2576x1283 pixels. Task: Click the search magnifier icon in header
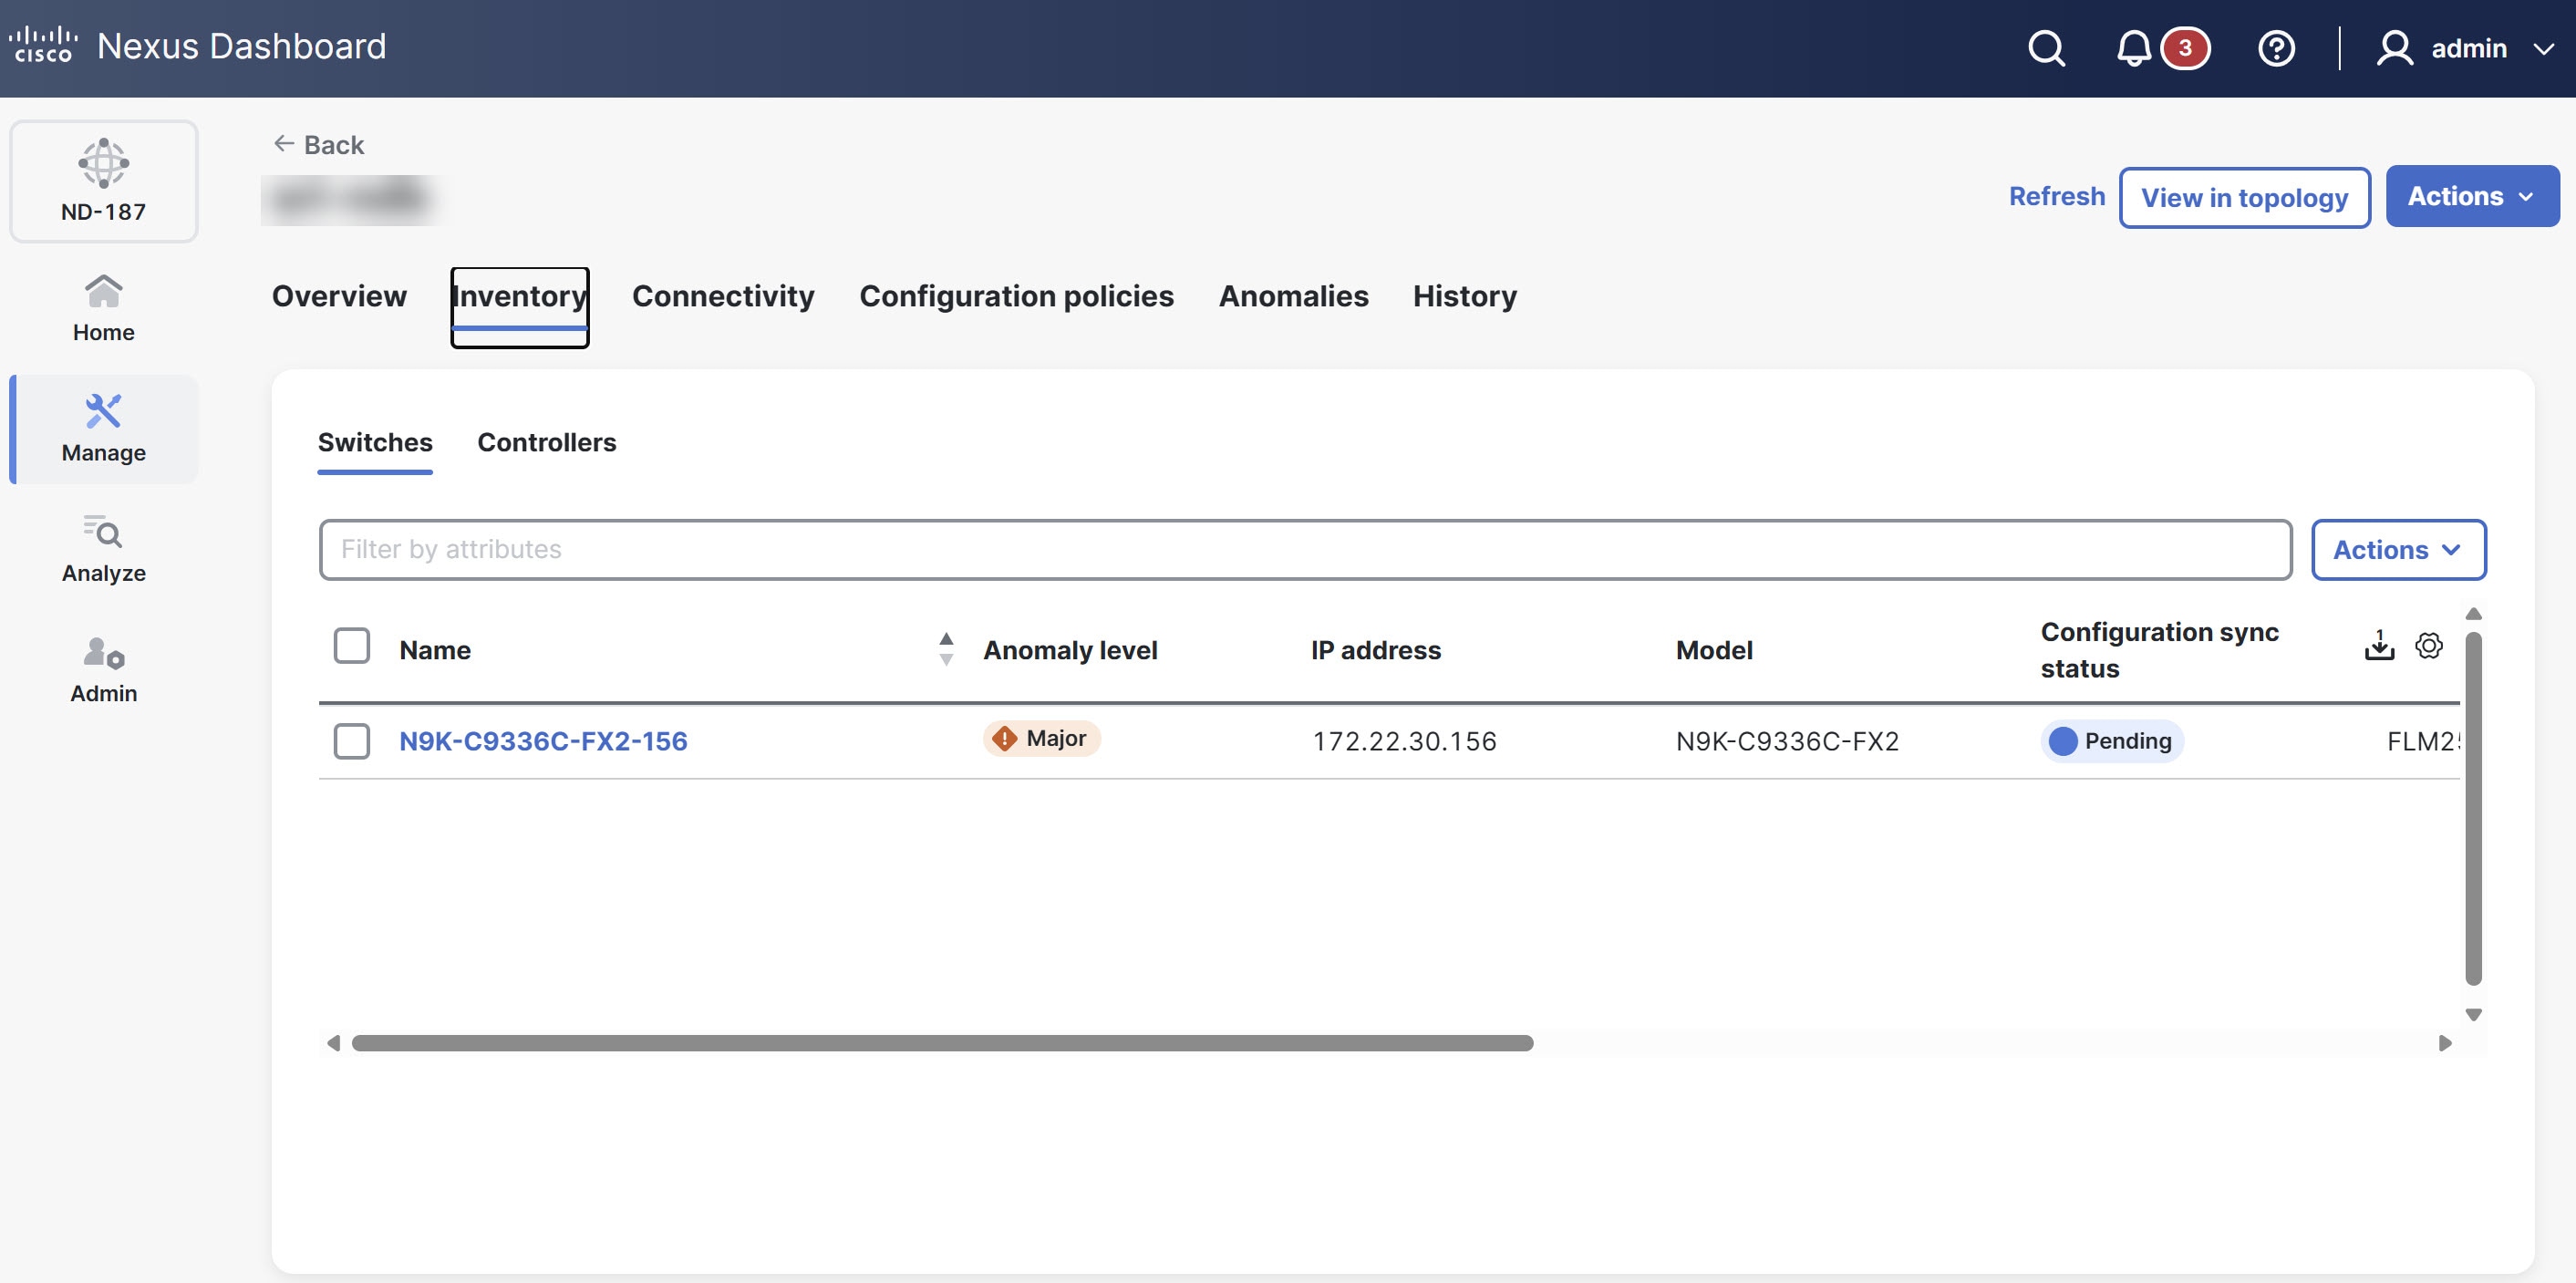click(2046, 48)
